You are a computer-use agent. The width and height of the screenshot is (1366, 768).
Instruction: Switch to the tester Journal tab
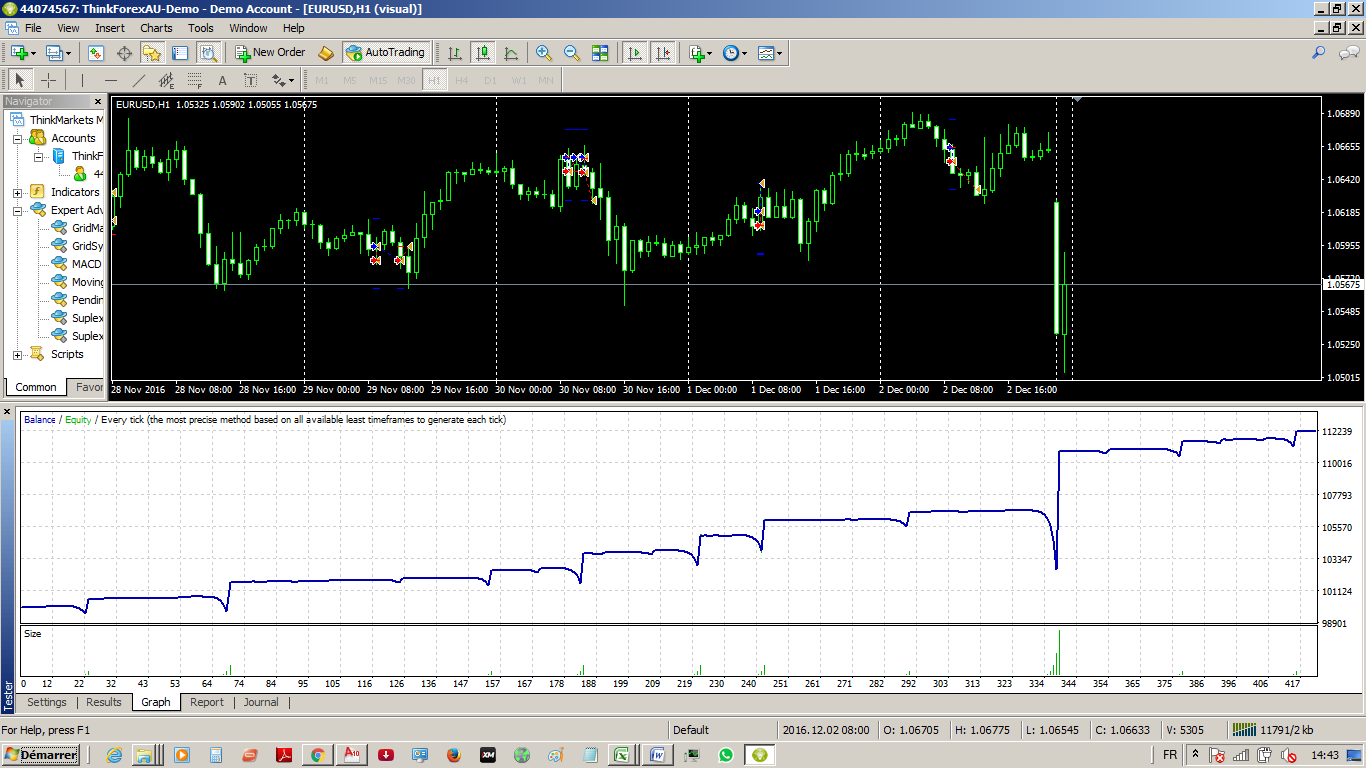[x=261, y=702]
